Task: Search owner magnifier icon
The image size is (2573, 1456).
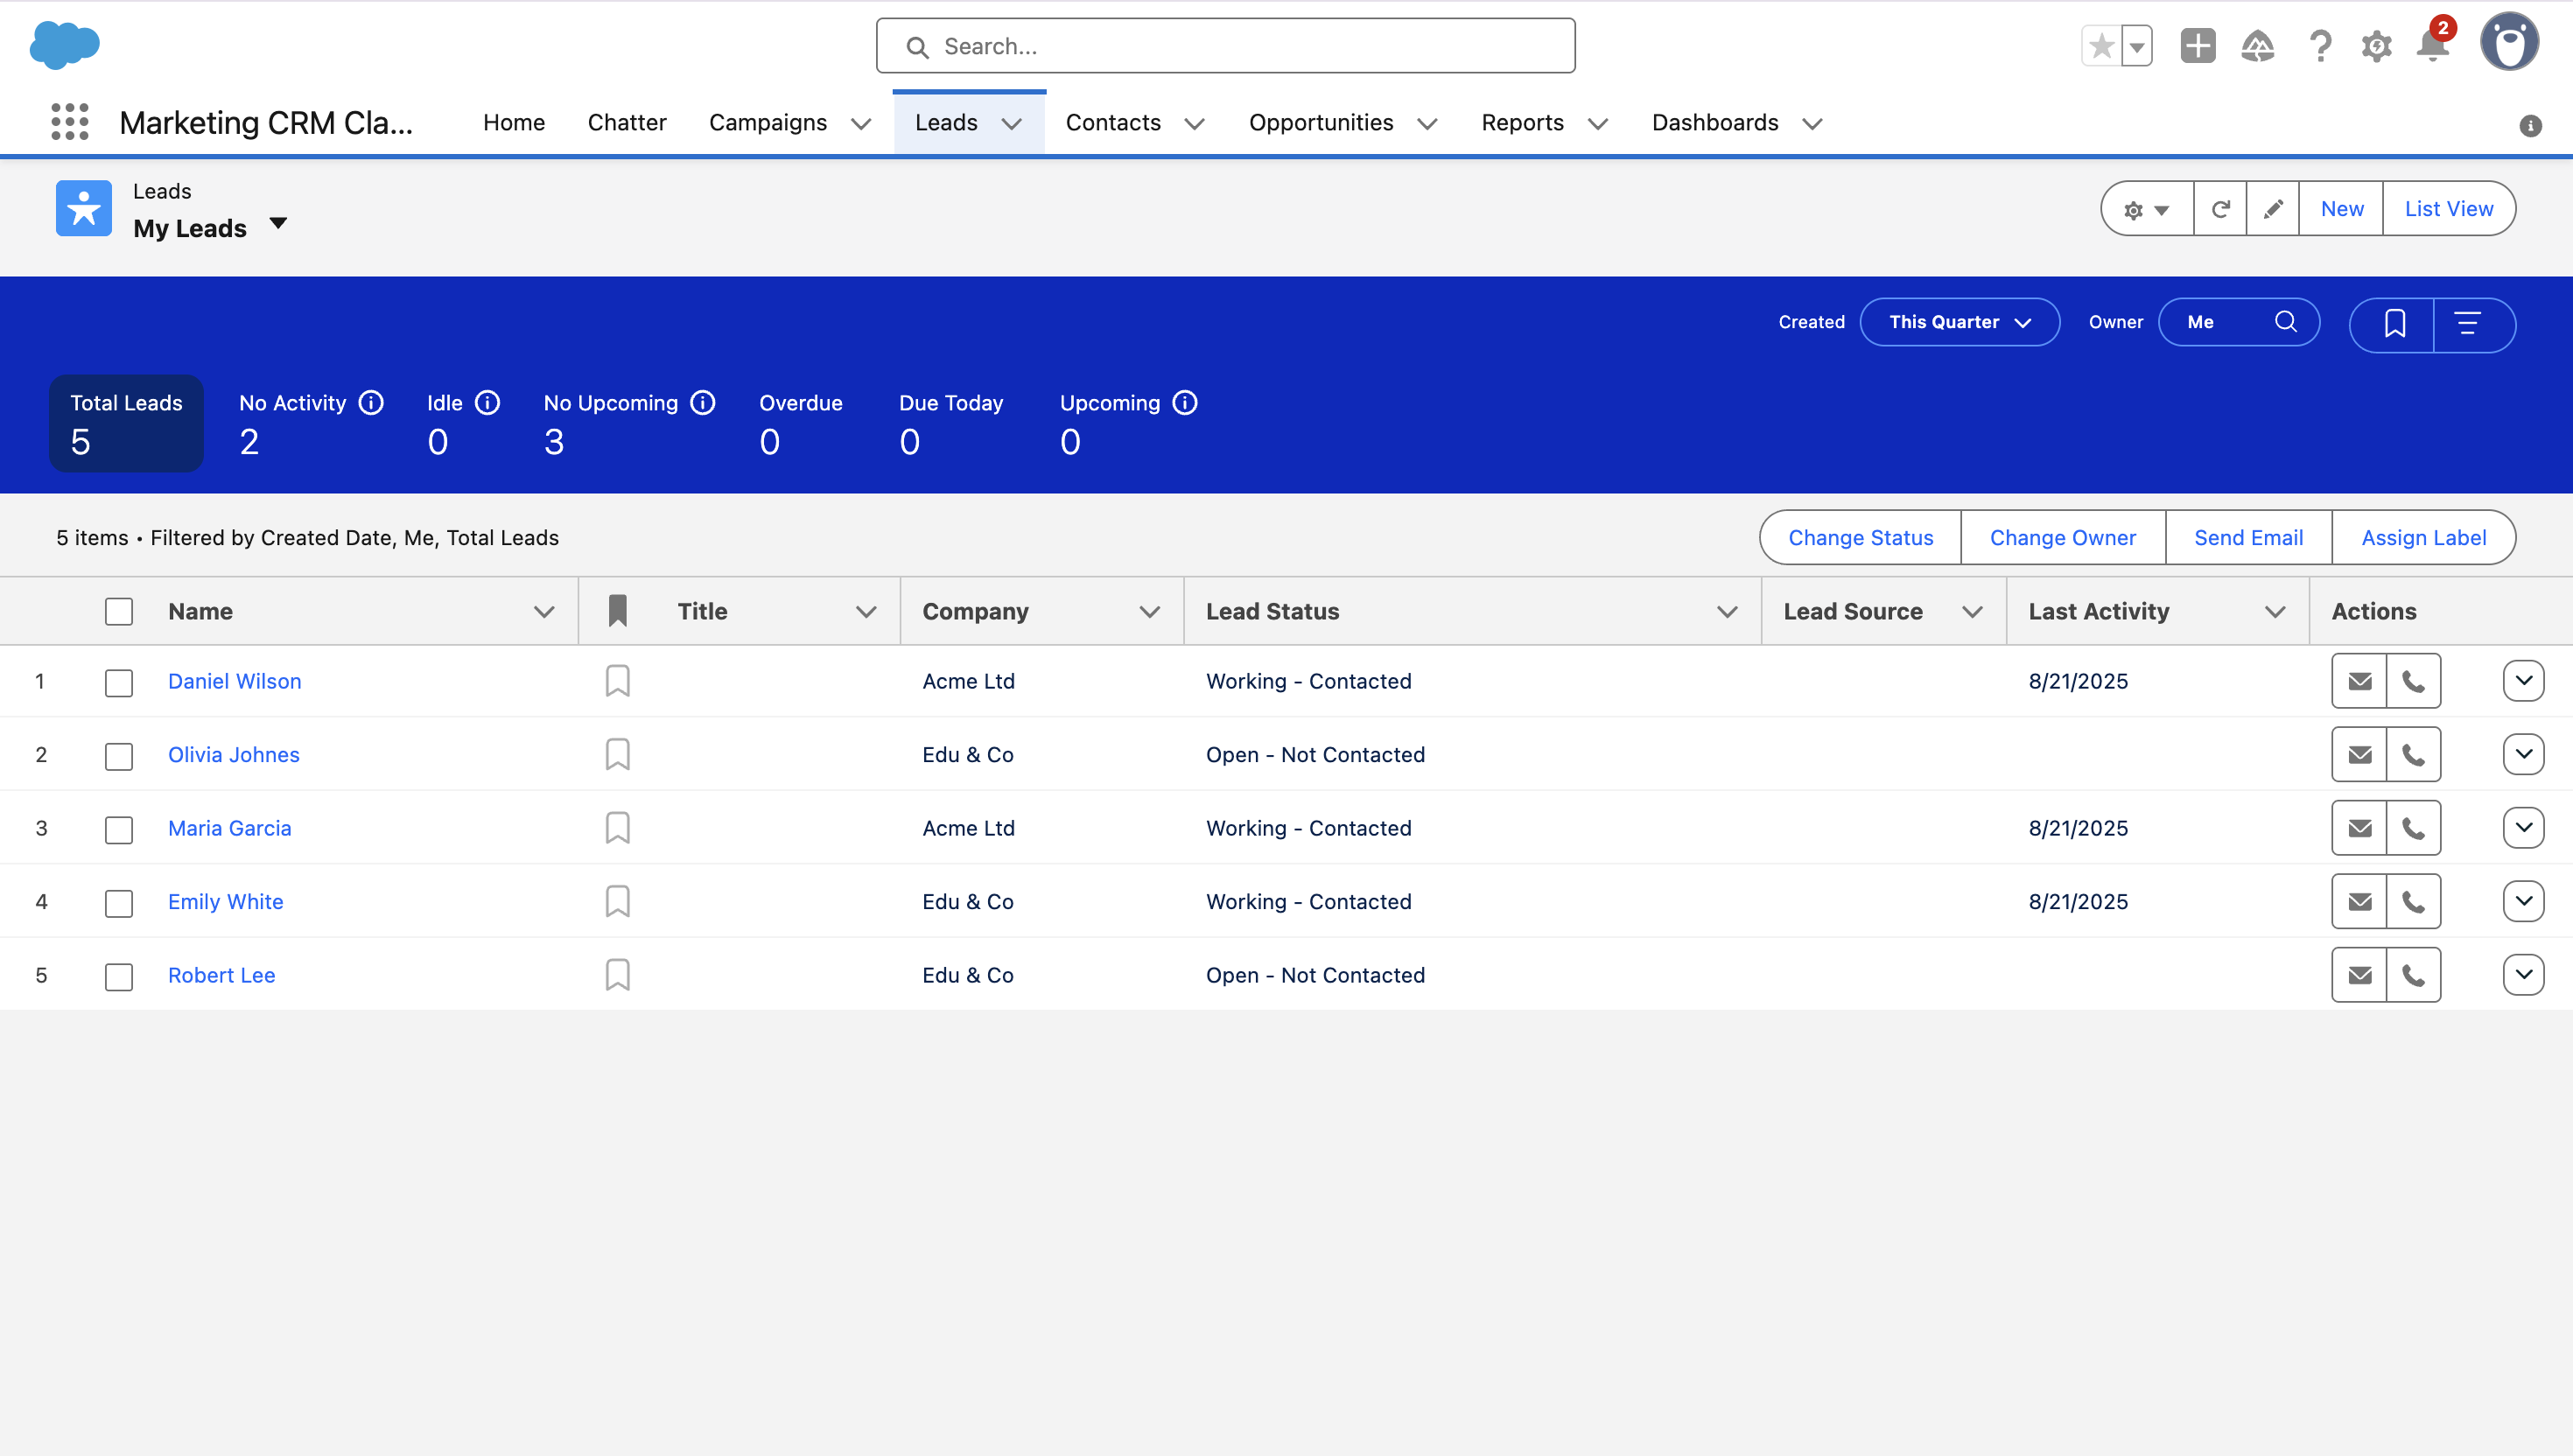Action: click(x=2286, y=322)
